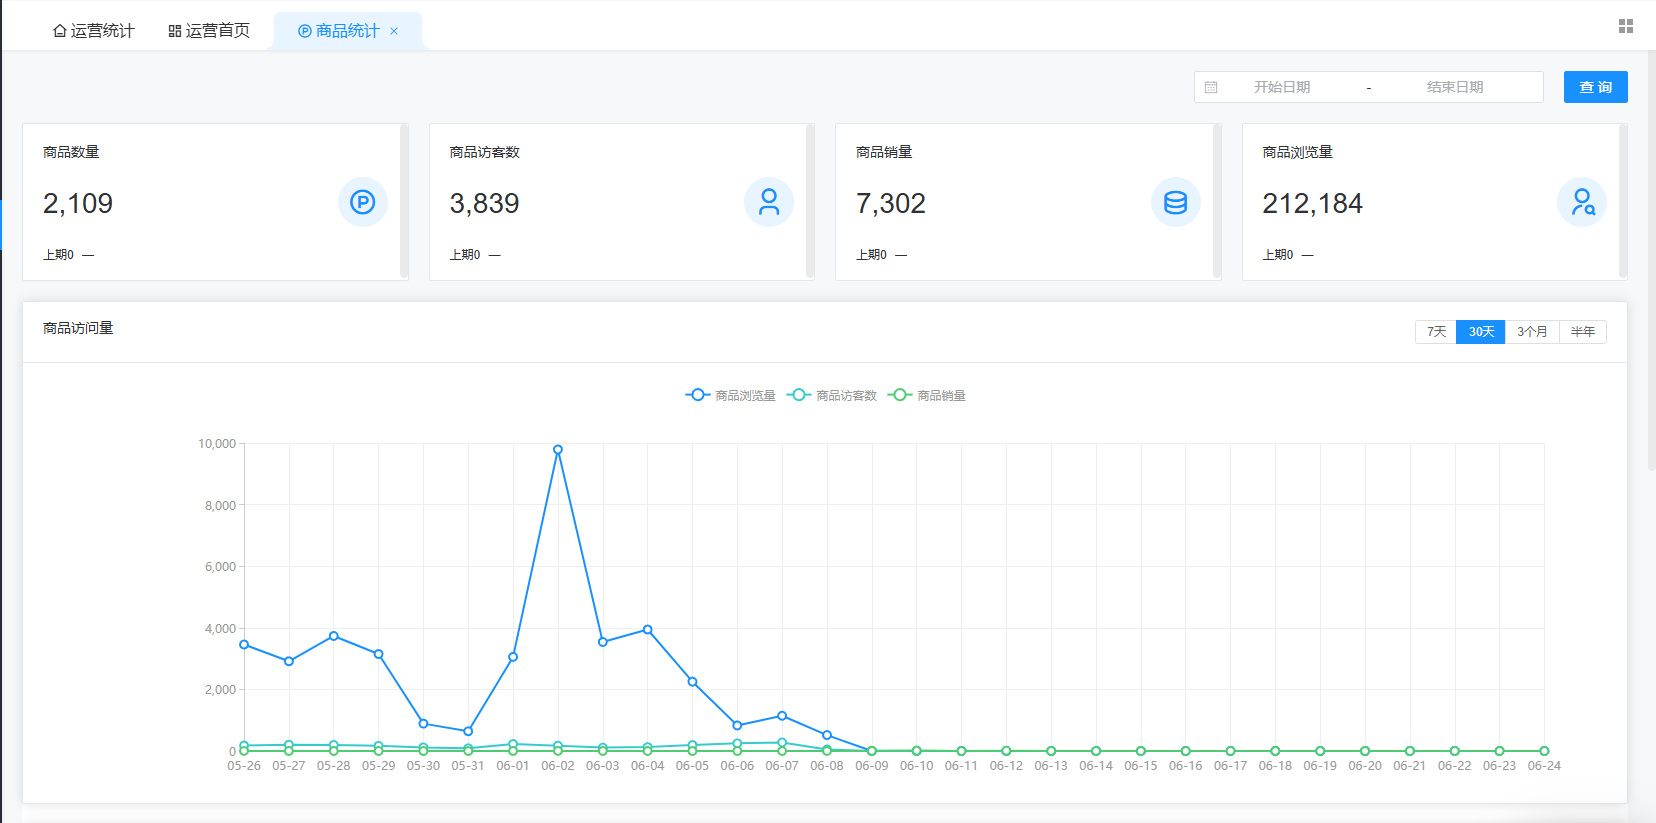Screen dimensions: 1656x823
Task: Click the 06-02 peak data point on chart
Action: (x=558, y=450)
